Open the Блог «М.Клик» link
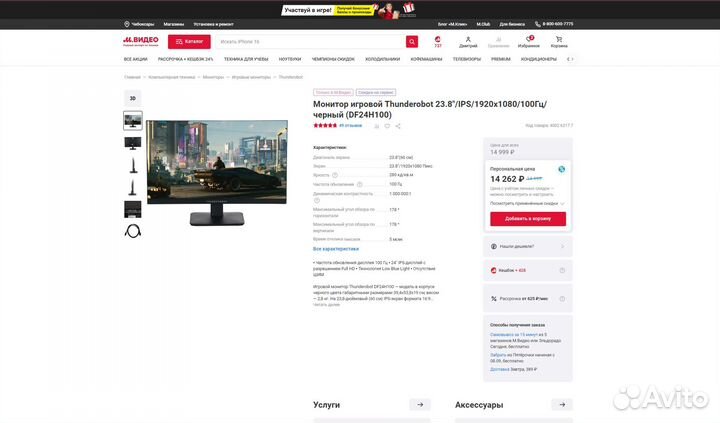The image size is (720, 423). point(452,24)
